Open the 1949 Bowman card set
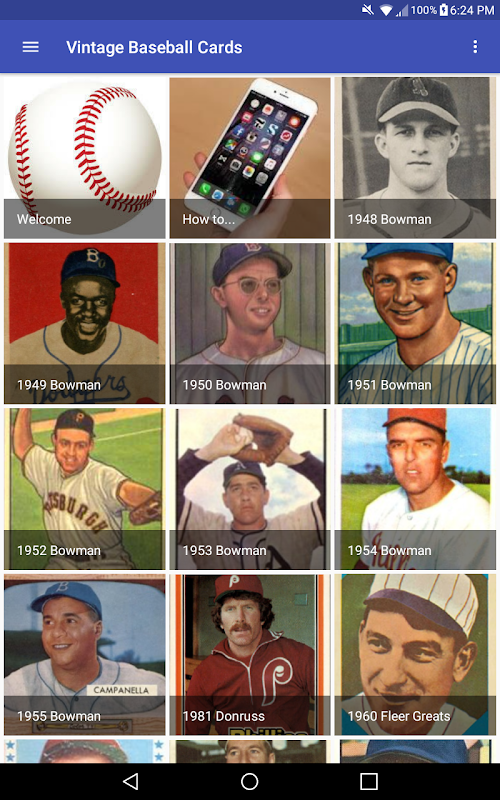This screenshot has width=500, height=800. [x=85, y=323]
